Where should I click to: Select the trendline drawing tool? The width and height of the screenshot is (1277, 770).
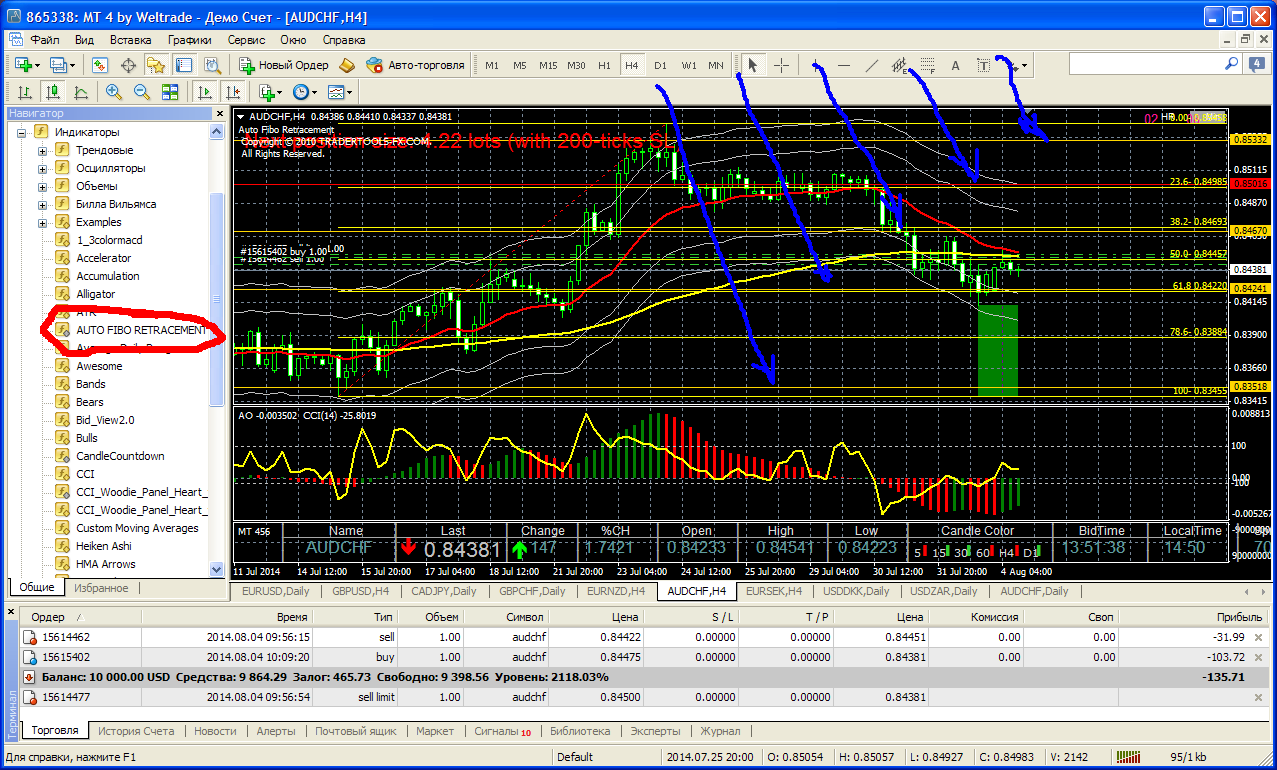[x=871, y=65]
